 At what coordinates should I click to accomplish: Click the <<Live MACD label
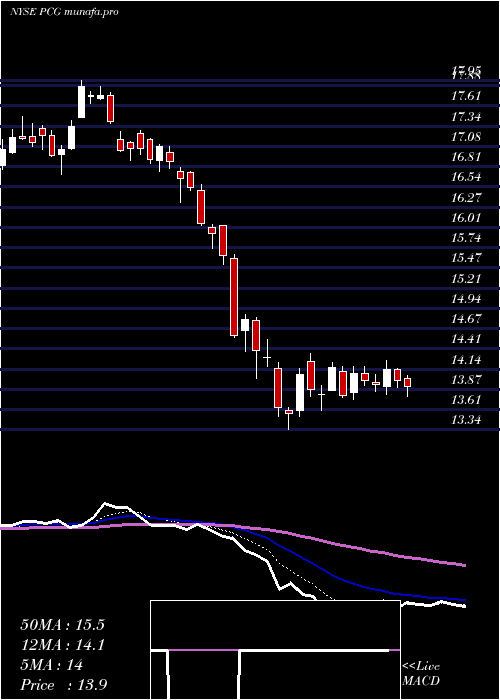pos(421,674)
